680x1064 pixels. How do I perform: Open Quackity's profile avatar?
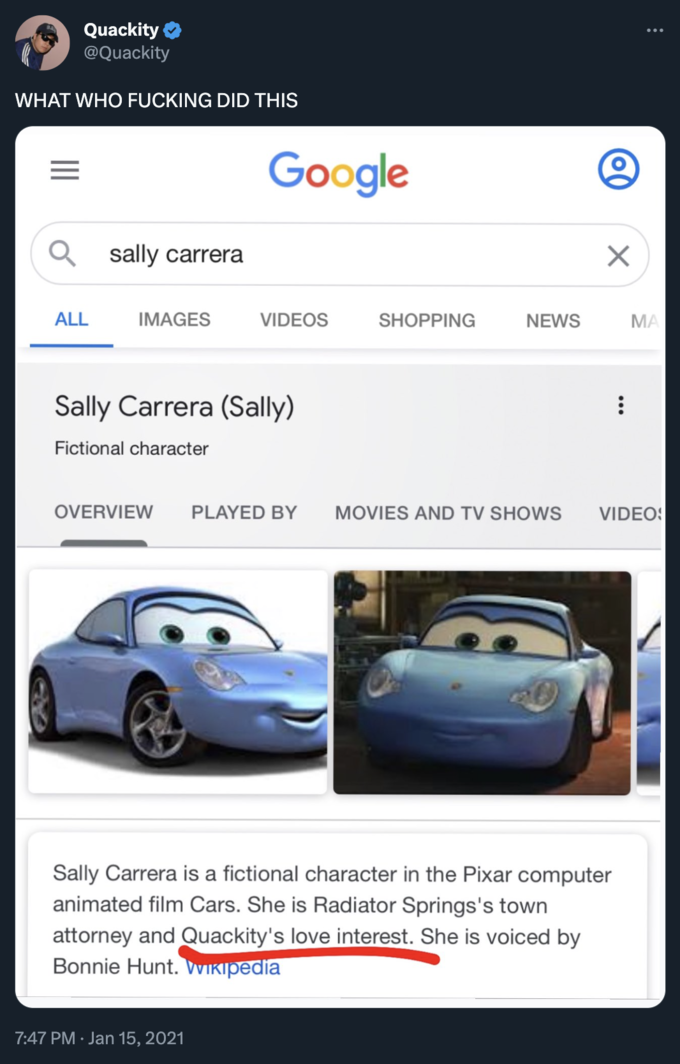[x=42, y=43]
